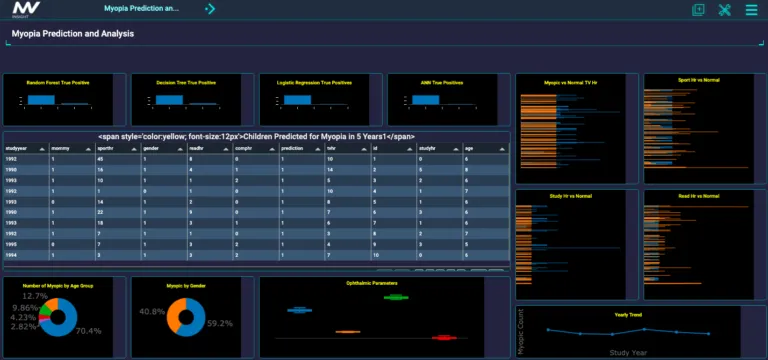
Task: Open the crossed tools settings icon
Action: (x=724, y=10)
